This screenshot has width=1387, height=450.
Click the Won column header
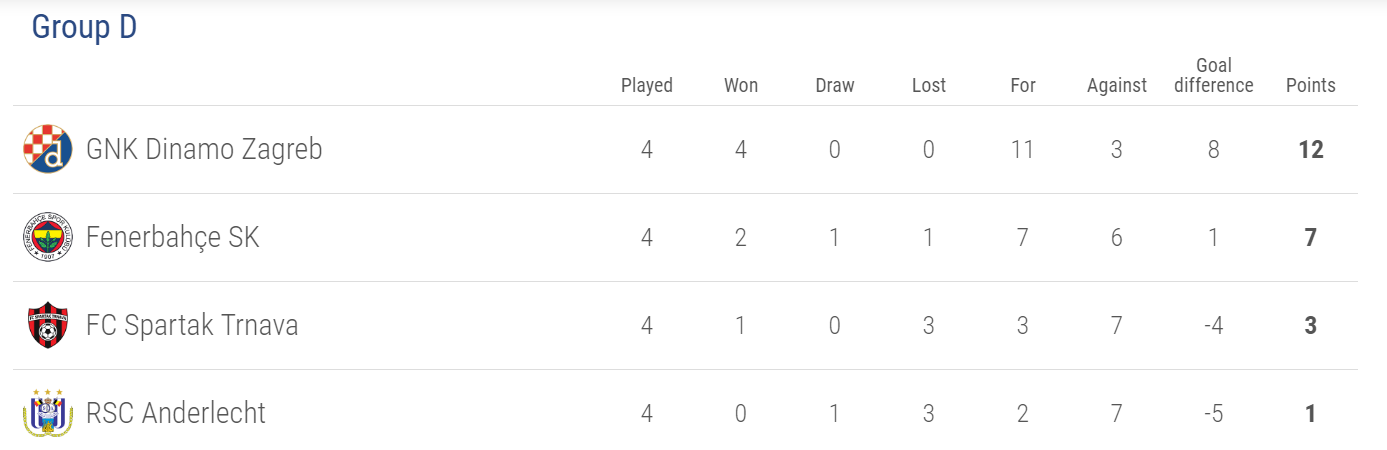click(741, 85)
